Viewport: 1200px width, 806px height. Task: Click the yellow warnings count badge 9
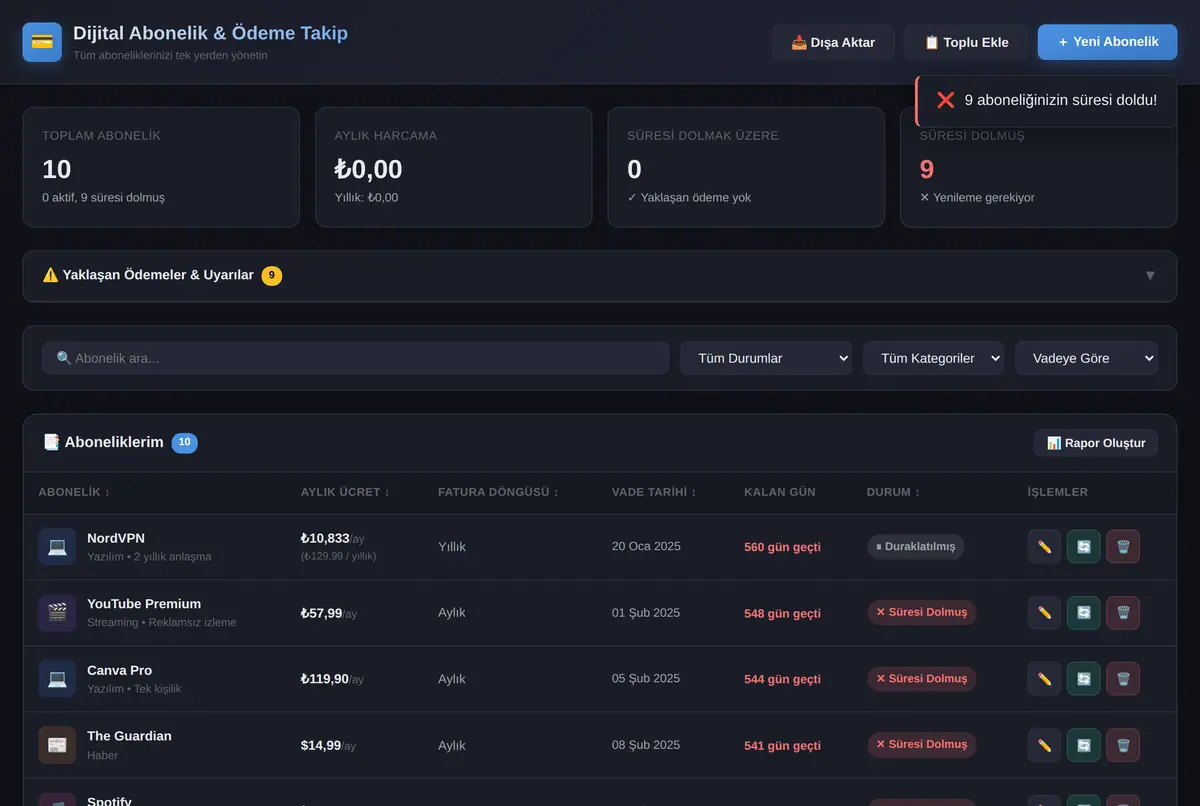[x=272, y=275]
